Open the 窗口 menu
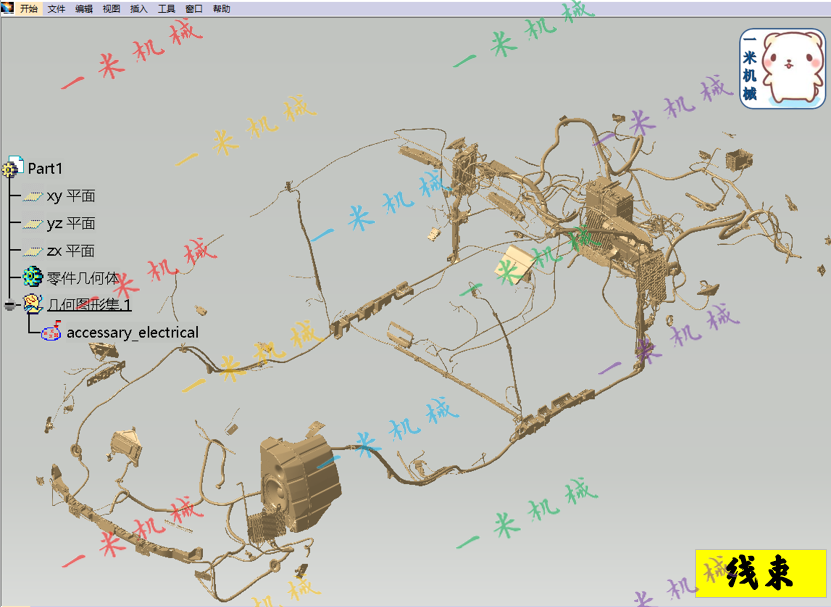831x607 pixels. click(x=194, y=8)
